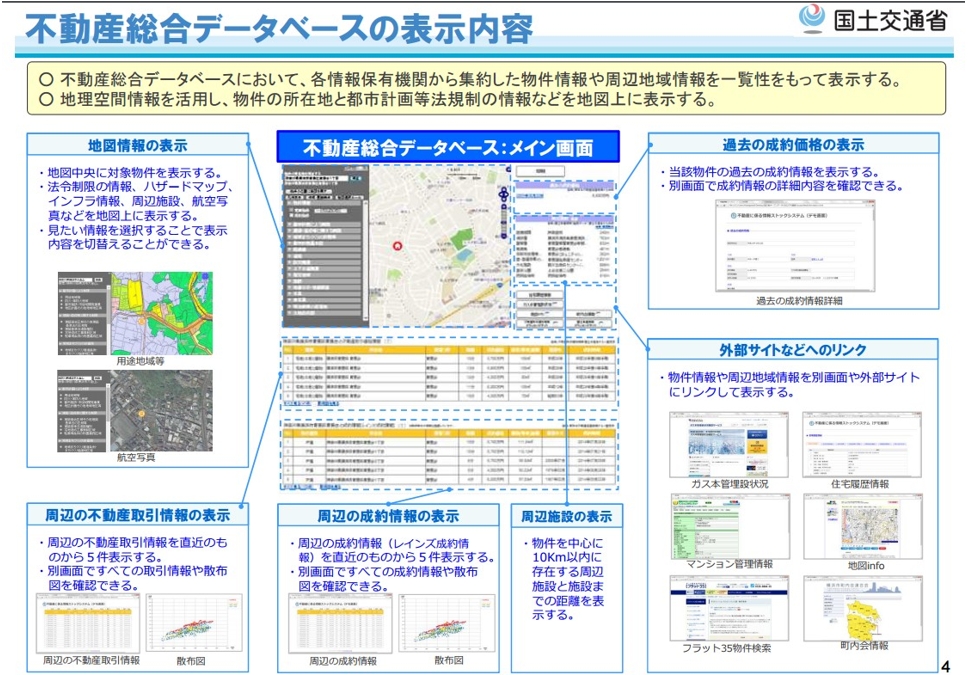
Task: Open the マンション管理情報 thumbnail
Action: pyautogui.click(x=730, y=527)
